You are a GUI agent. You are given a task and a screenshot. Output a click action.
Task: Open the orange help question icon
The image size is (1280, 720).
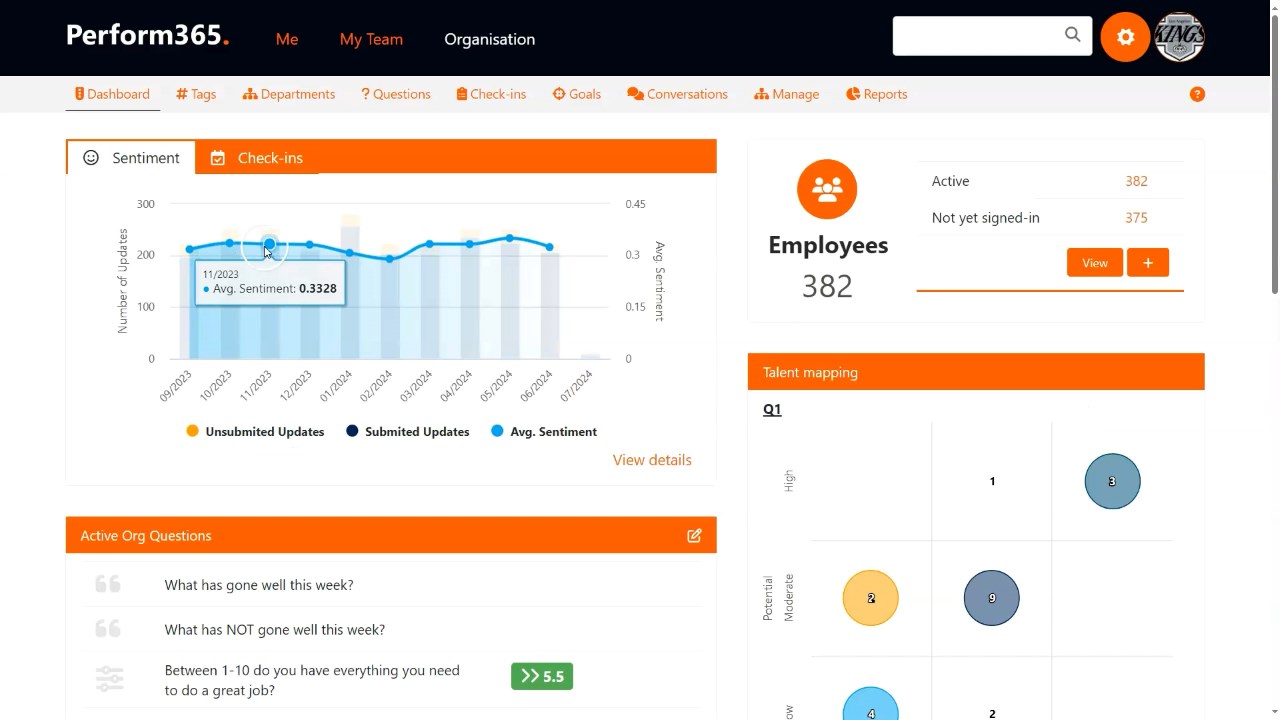tap(1197, 94)
